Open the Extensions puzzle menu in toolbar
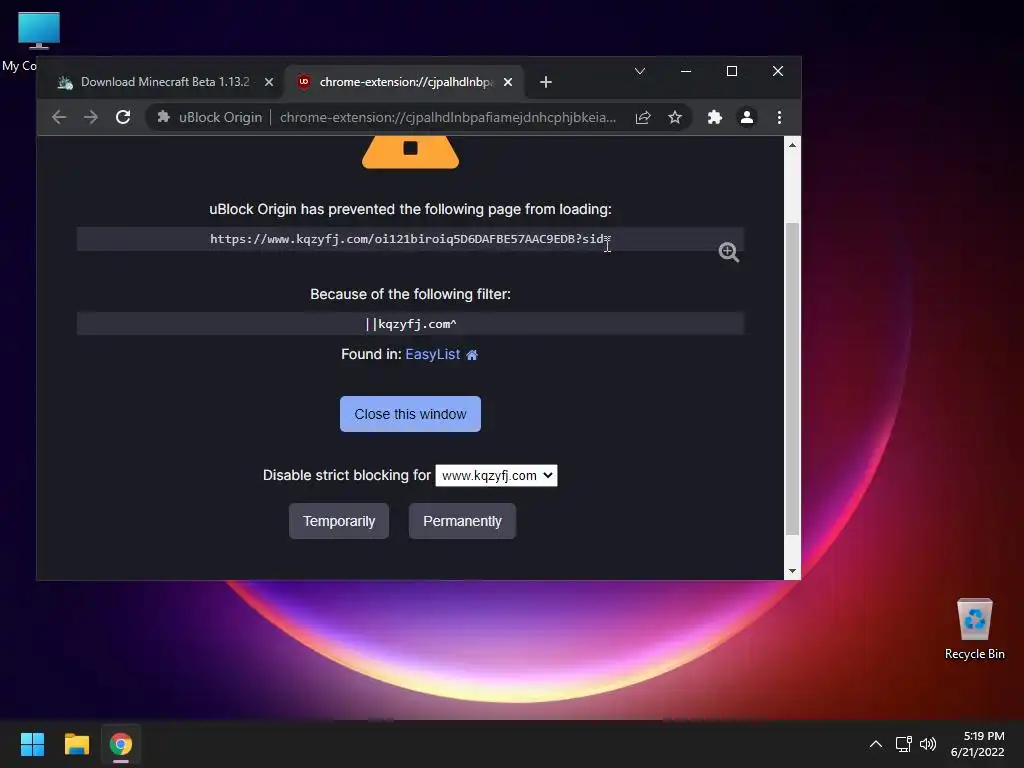This screenshot has width=1024, height=768. [714, 117]
